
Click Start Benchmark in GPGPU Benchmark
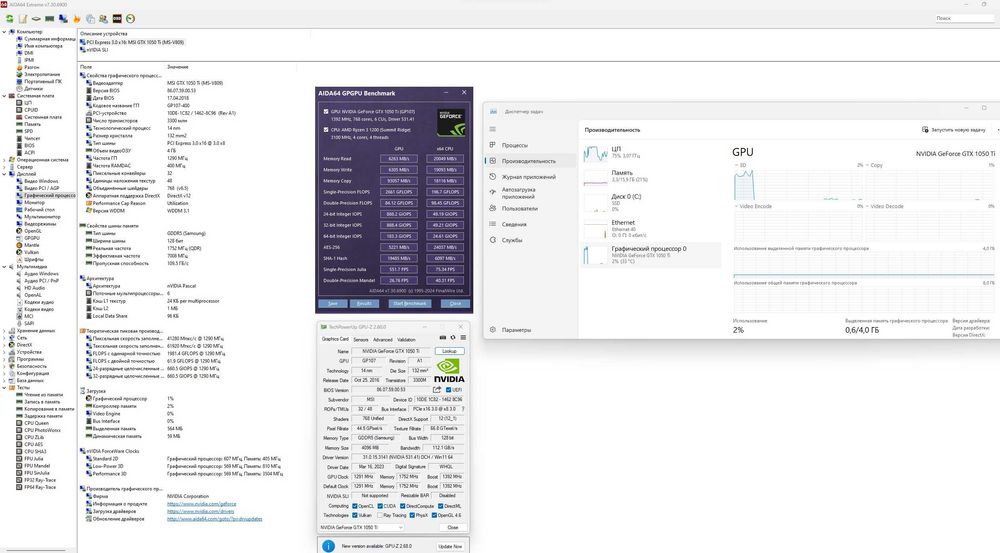[410, 304]
